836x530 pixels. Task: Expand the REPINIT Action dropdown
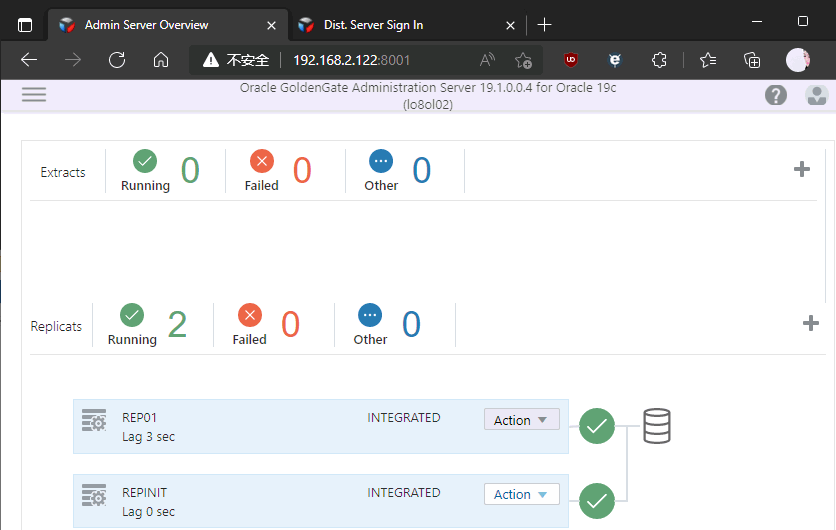[x=521, y=494]
